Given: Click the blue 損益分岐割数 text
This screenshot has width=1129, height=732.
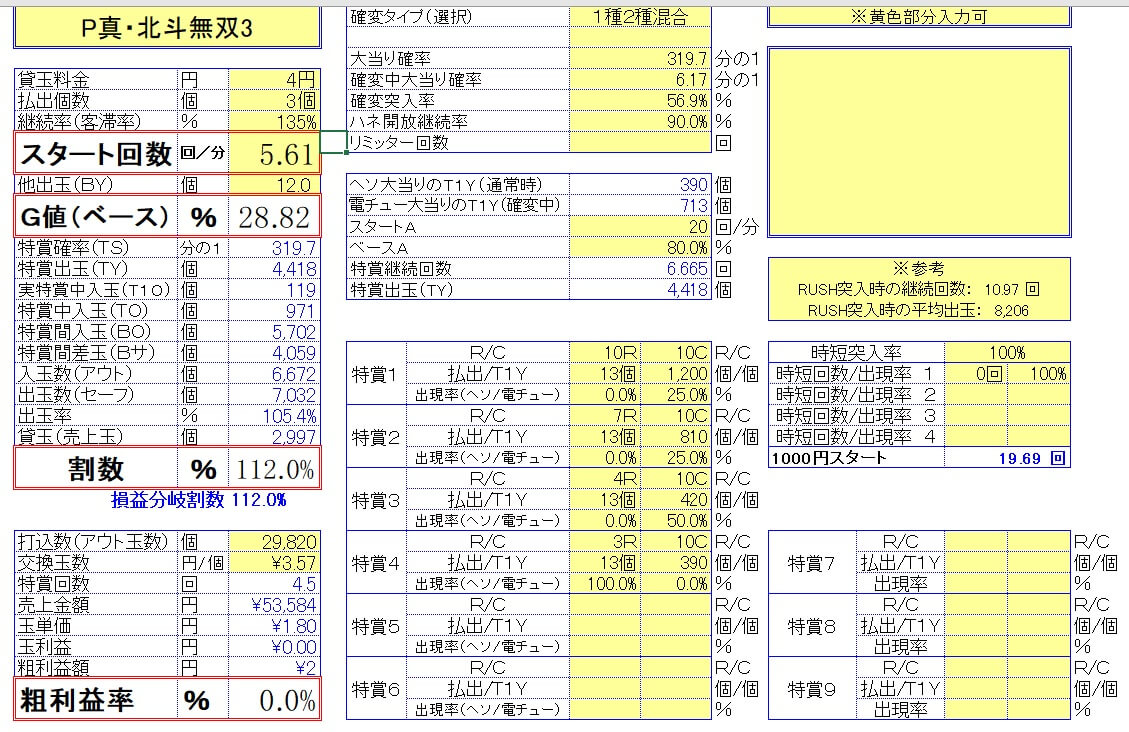Looking at the screenshot, I should click(199, 500).
